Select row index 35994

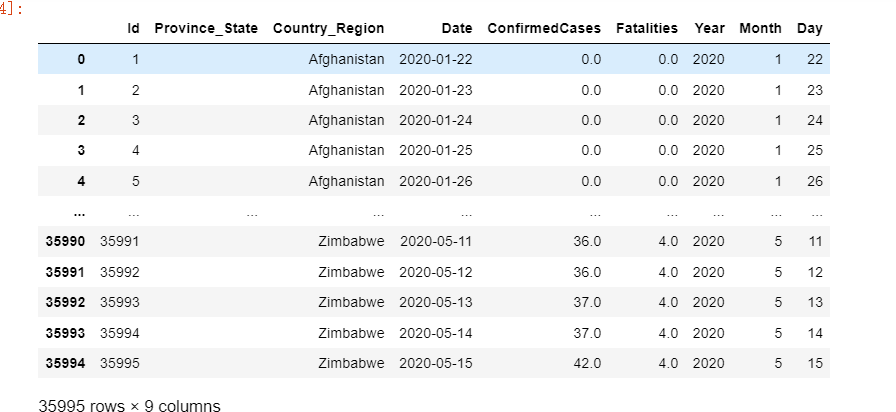tap(65, 363)
